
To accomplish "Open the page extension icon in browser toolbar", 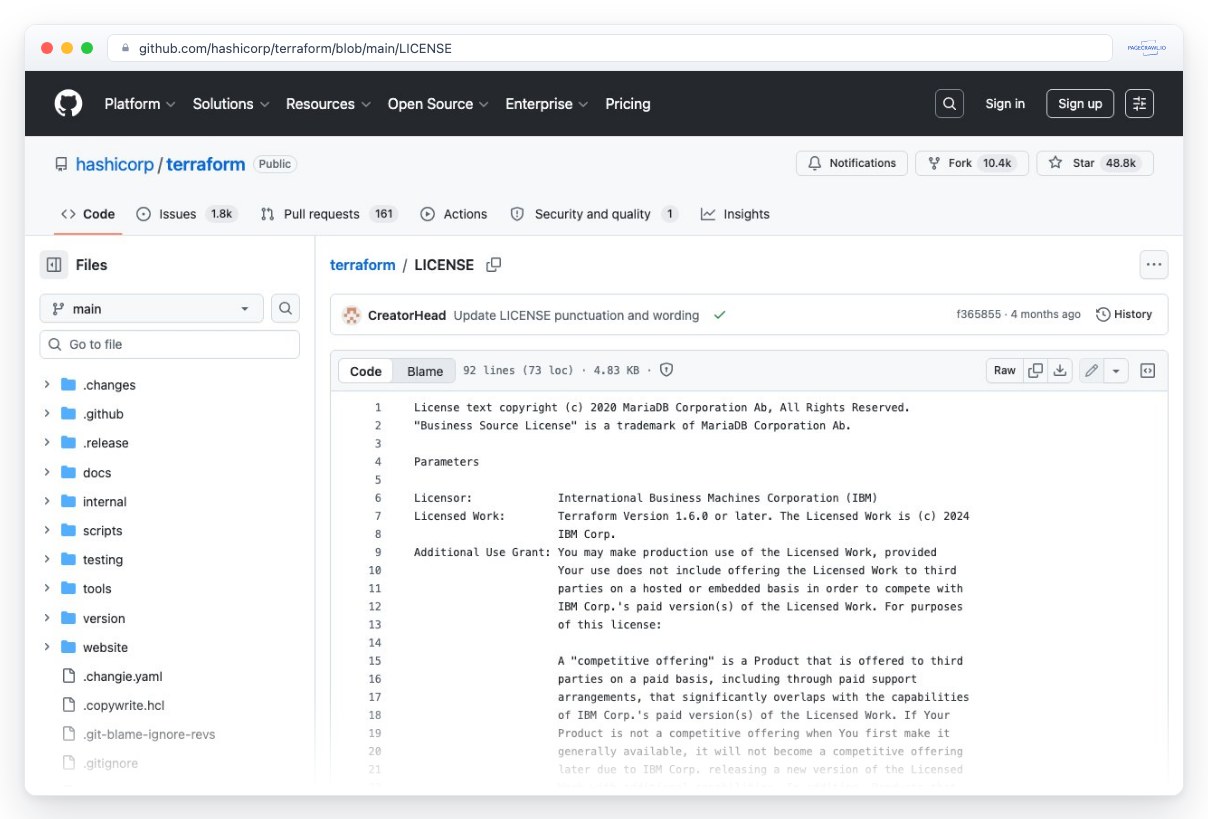I will (x=1146, y=48).
